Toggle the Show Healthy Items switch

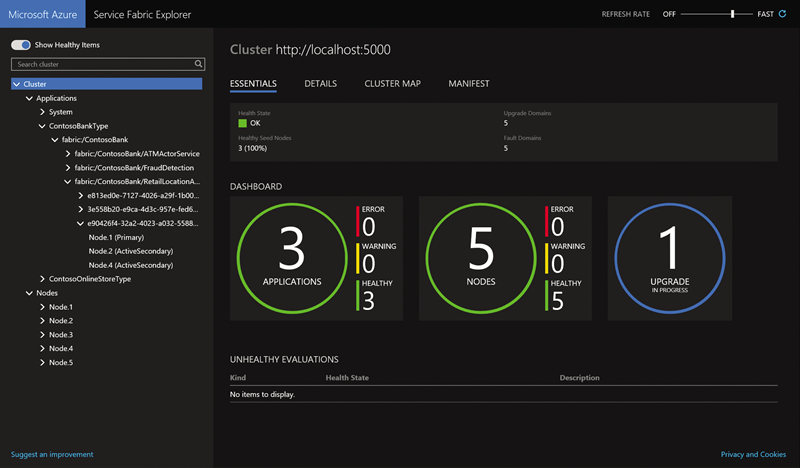click(21, 45)
